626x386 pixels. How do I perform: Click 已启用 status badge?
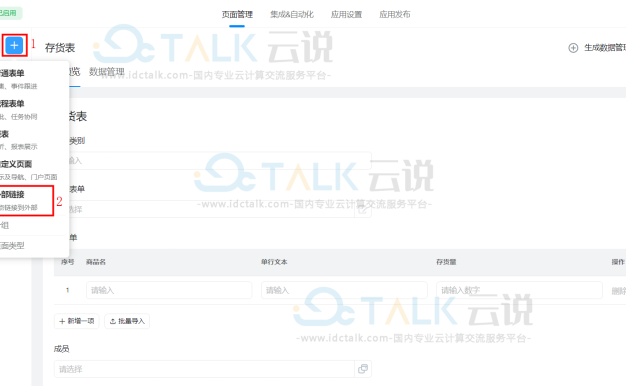(10, 13)
